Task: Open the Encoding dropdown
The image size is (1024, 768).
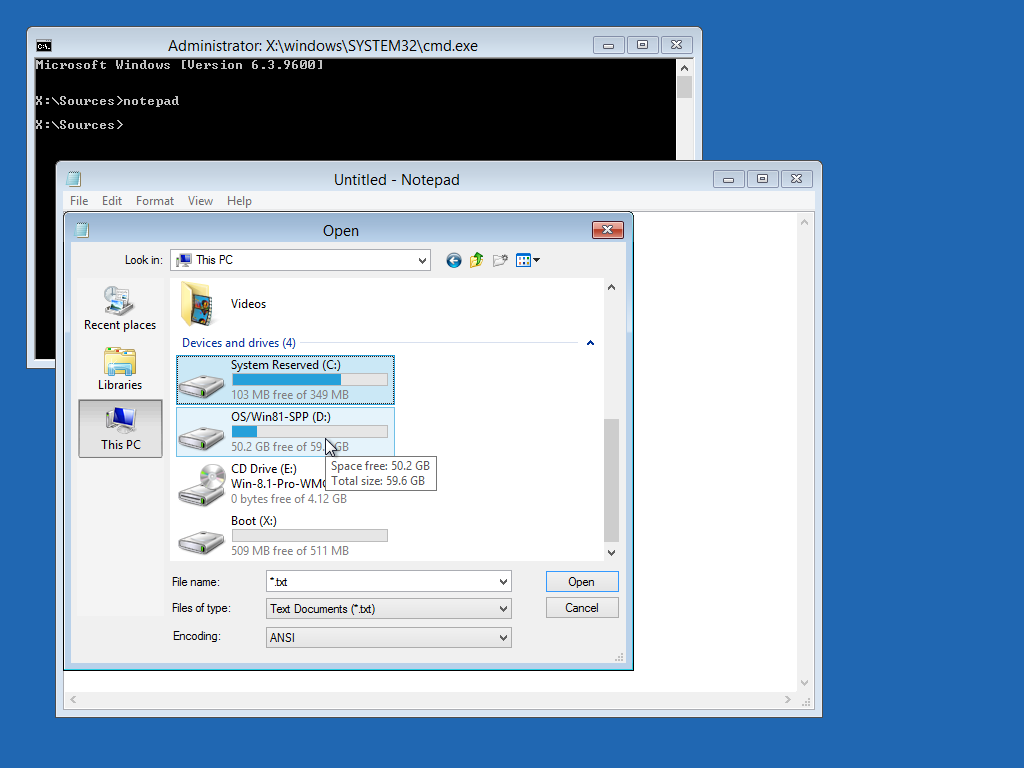Action: pos(389,637)
